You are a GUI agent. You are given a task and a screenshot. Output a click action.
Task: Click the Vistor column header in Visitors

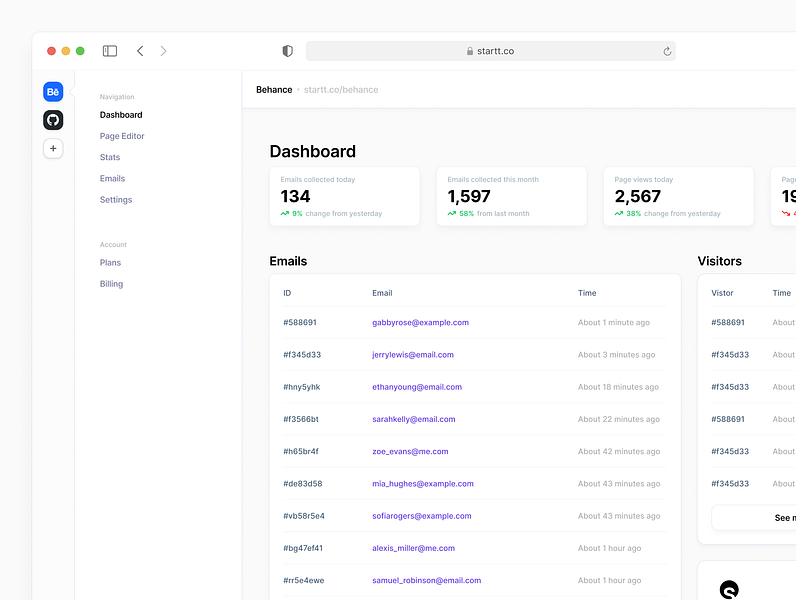(x=722, y=293)
